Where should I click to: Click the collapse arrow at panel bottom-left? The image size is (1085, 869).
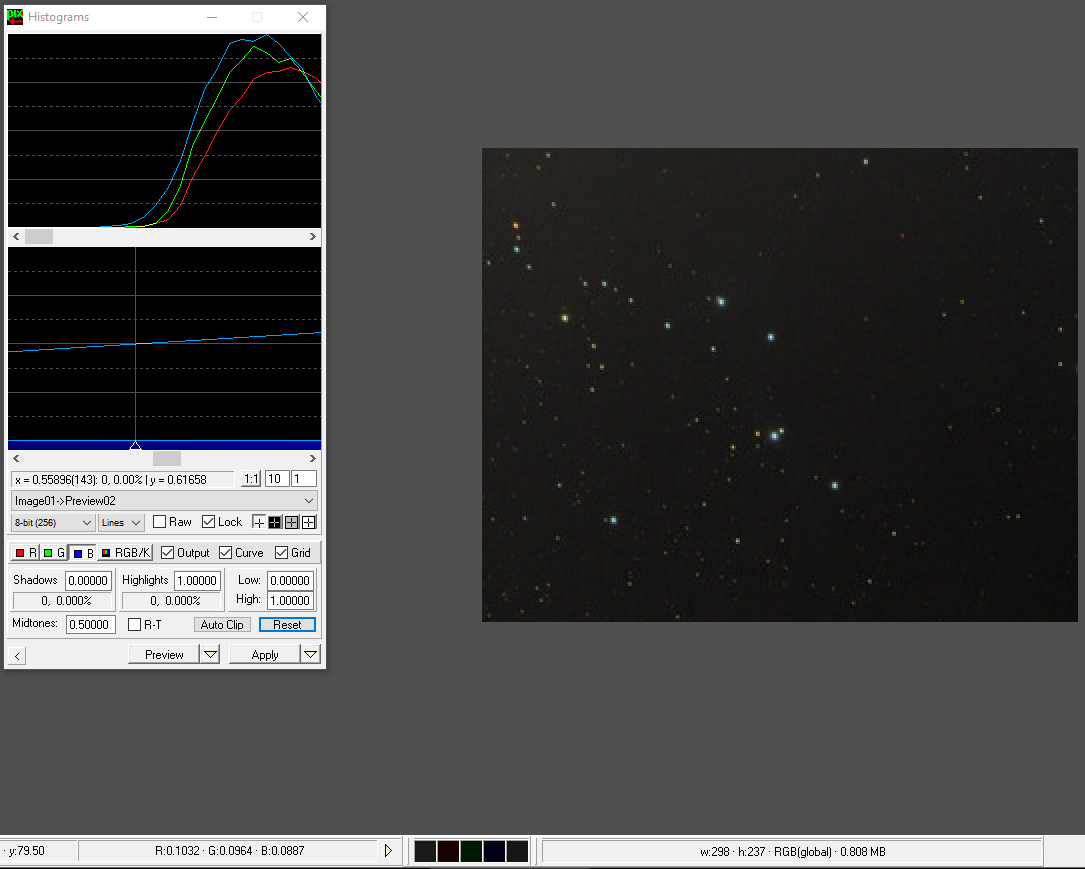click(x=18, y=656)
